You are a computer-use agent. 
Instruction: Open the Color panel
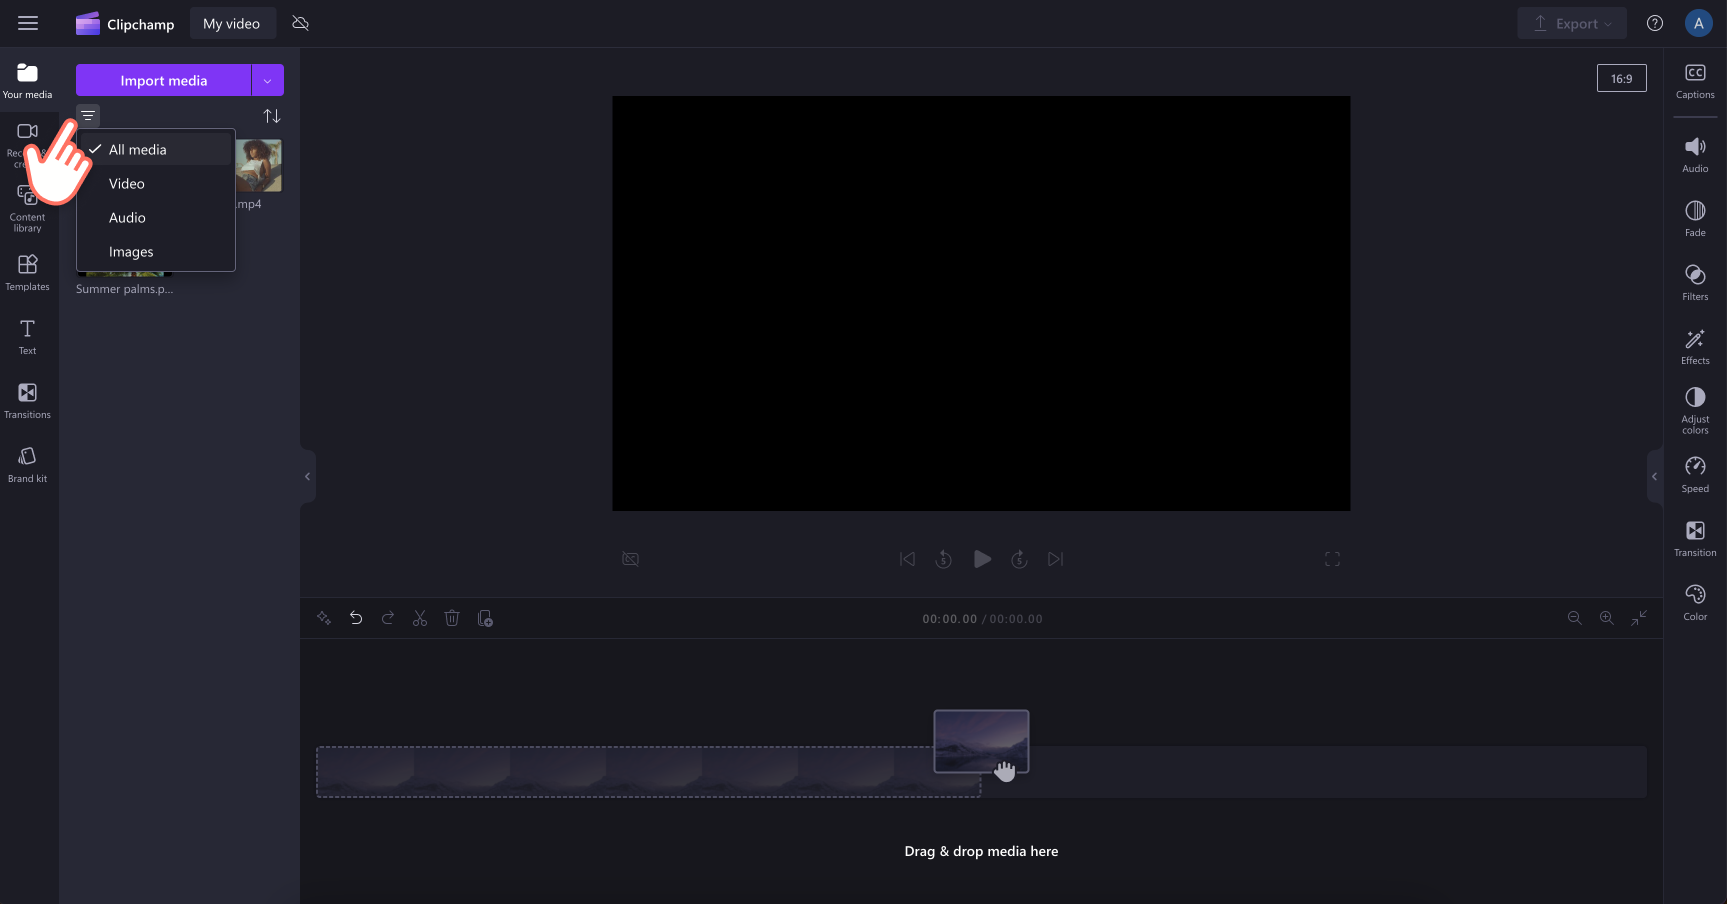point(1695,603)
